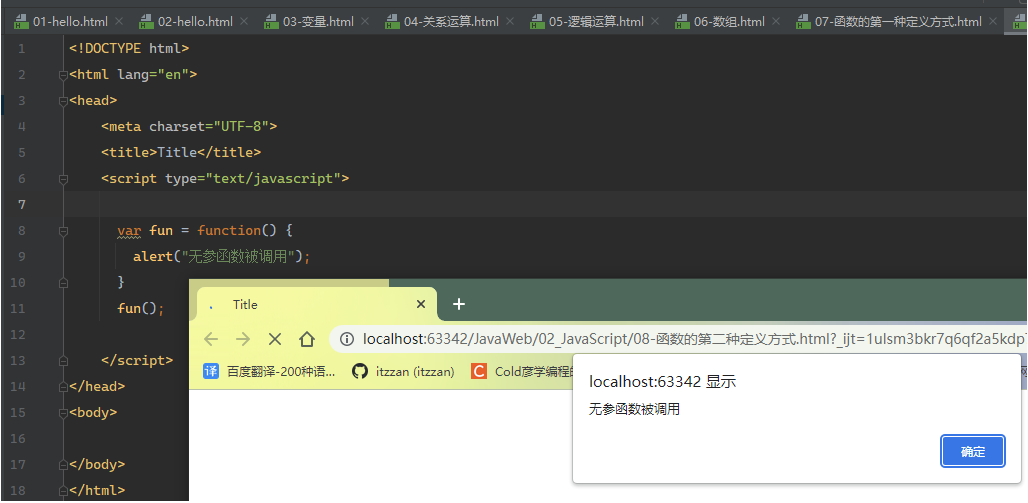Click the alert message 无参函数被调用
The height and width of the screenshot is (503, 1028).
[x=634, y=411]
